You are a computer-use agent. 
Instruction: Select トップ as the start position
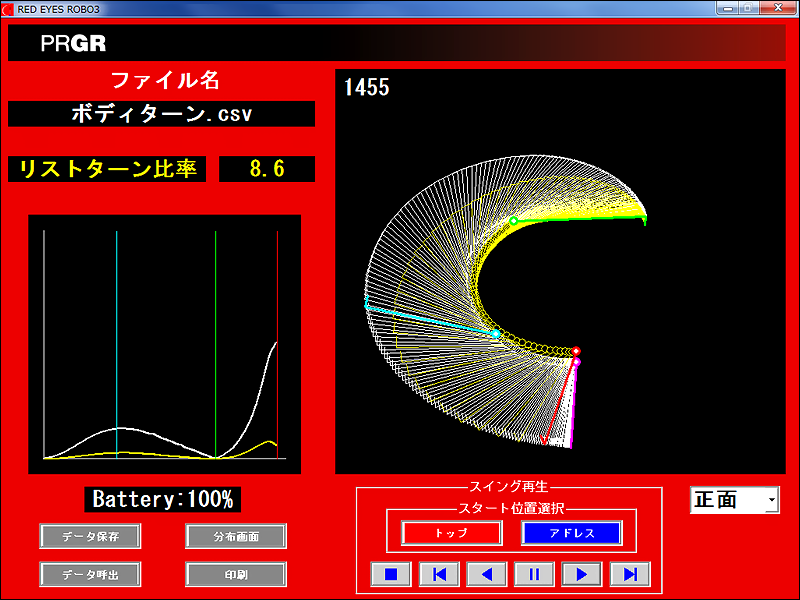point(451,533)
